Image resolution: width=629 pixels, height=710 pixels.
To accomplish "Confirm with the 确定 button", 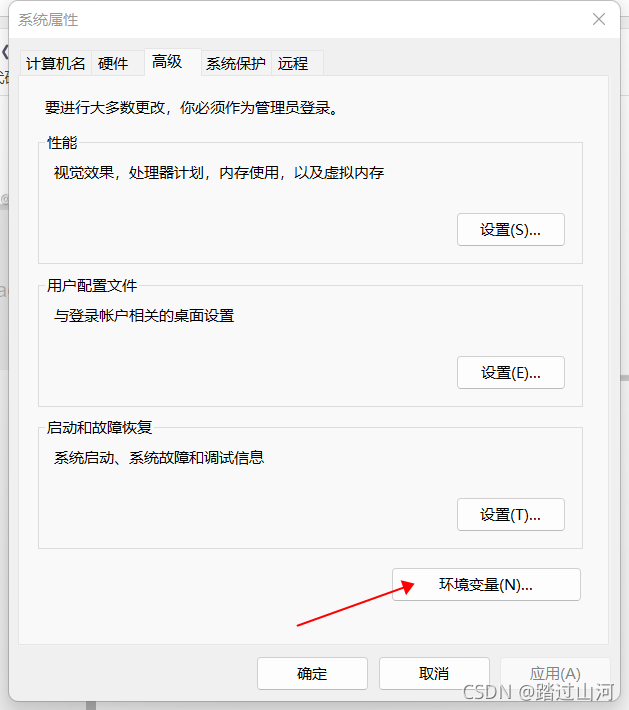I will (x=312, y=674).
